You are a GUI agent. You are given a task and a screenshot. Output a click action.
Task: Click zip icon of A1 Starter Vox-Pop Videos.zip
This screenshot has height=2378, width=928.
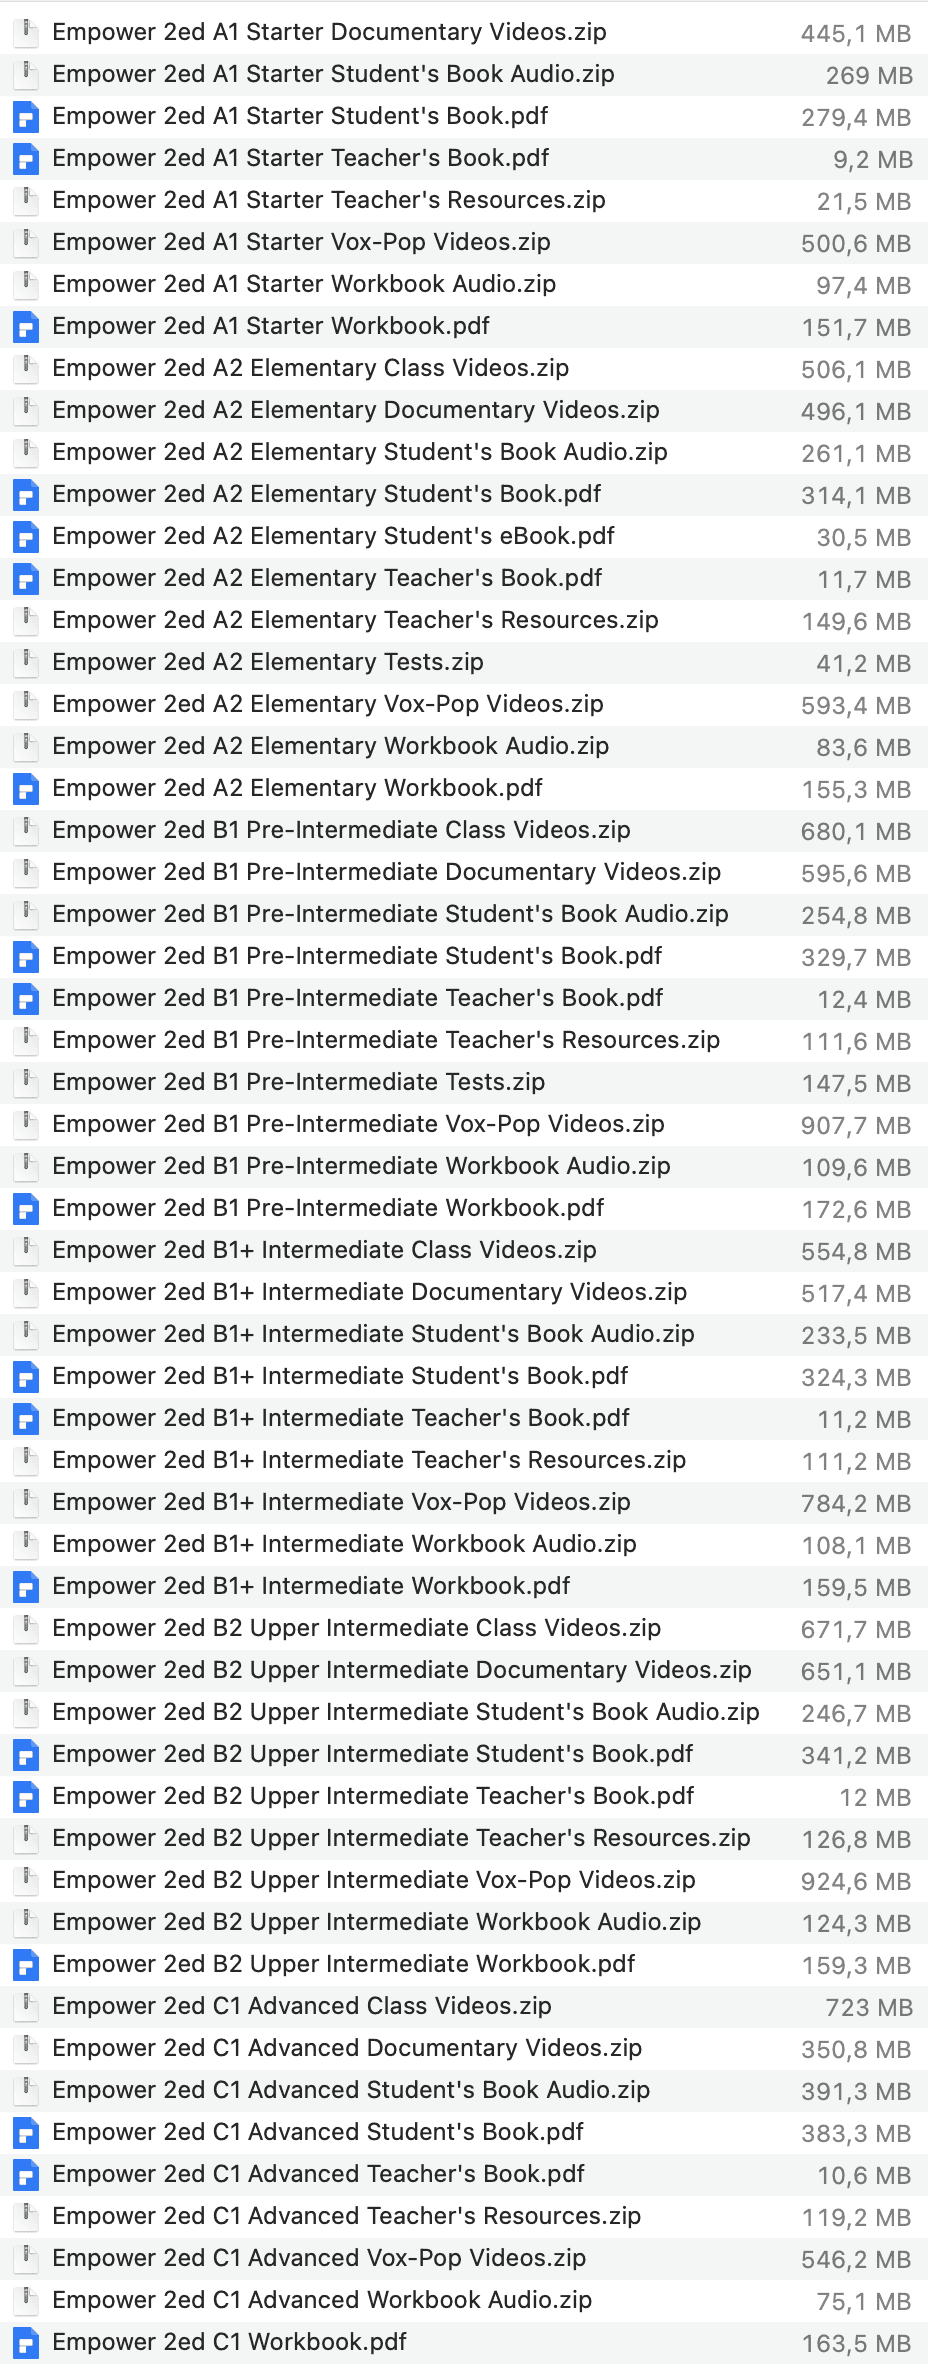coord(26,243)
